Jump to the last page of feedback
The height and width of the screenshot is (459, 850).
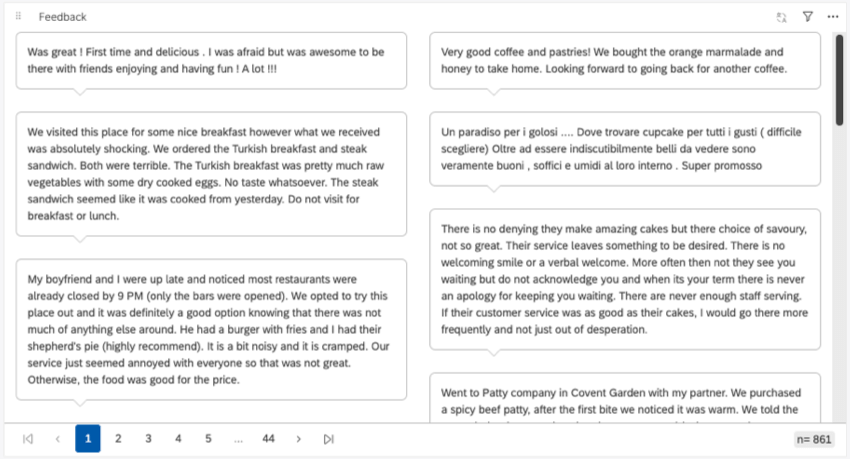[328, 439]
